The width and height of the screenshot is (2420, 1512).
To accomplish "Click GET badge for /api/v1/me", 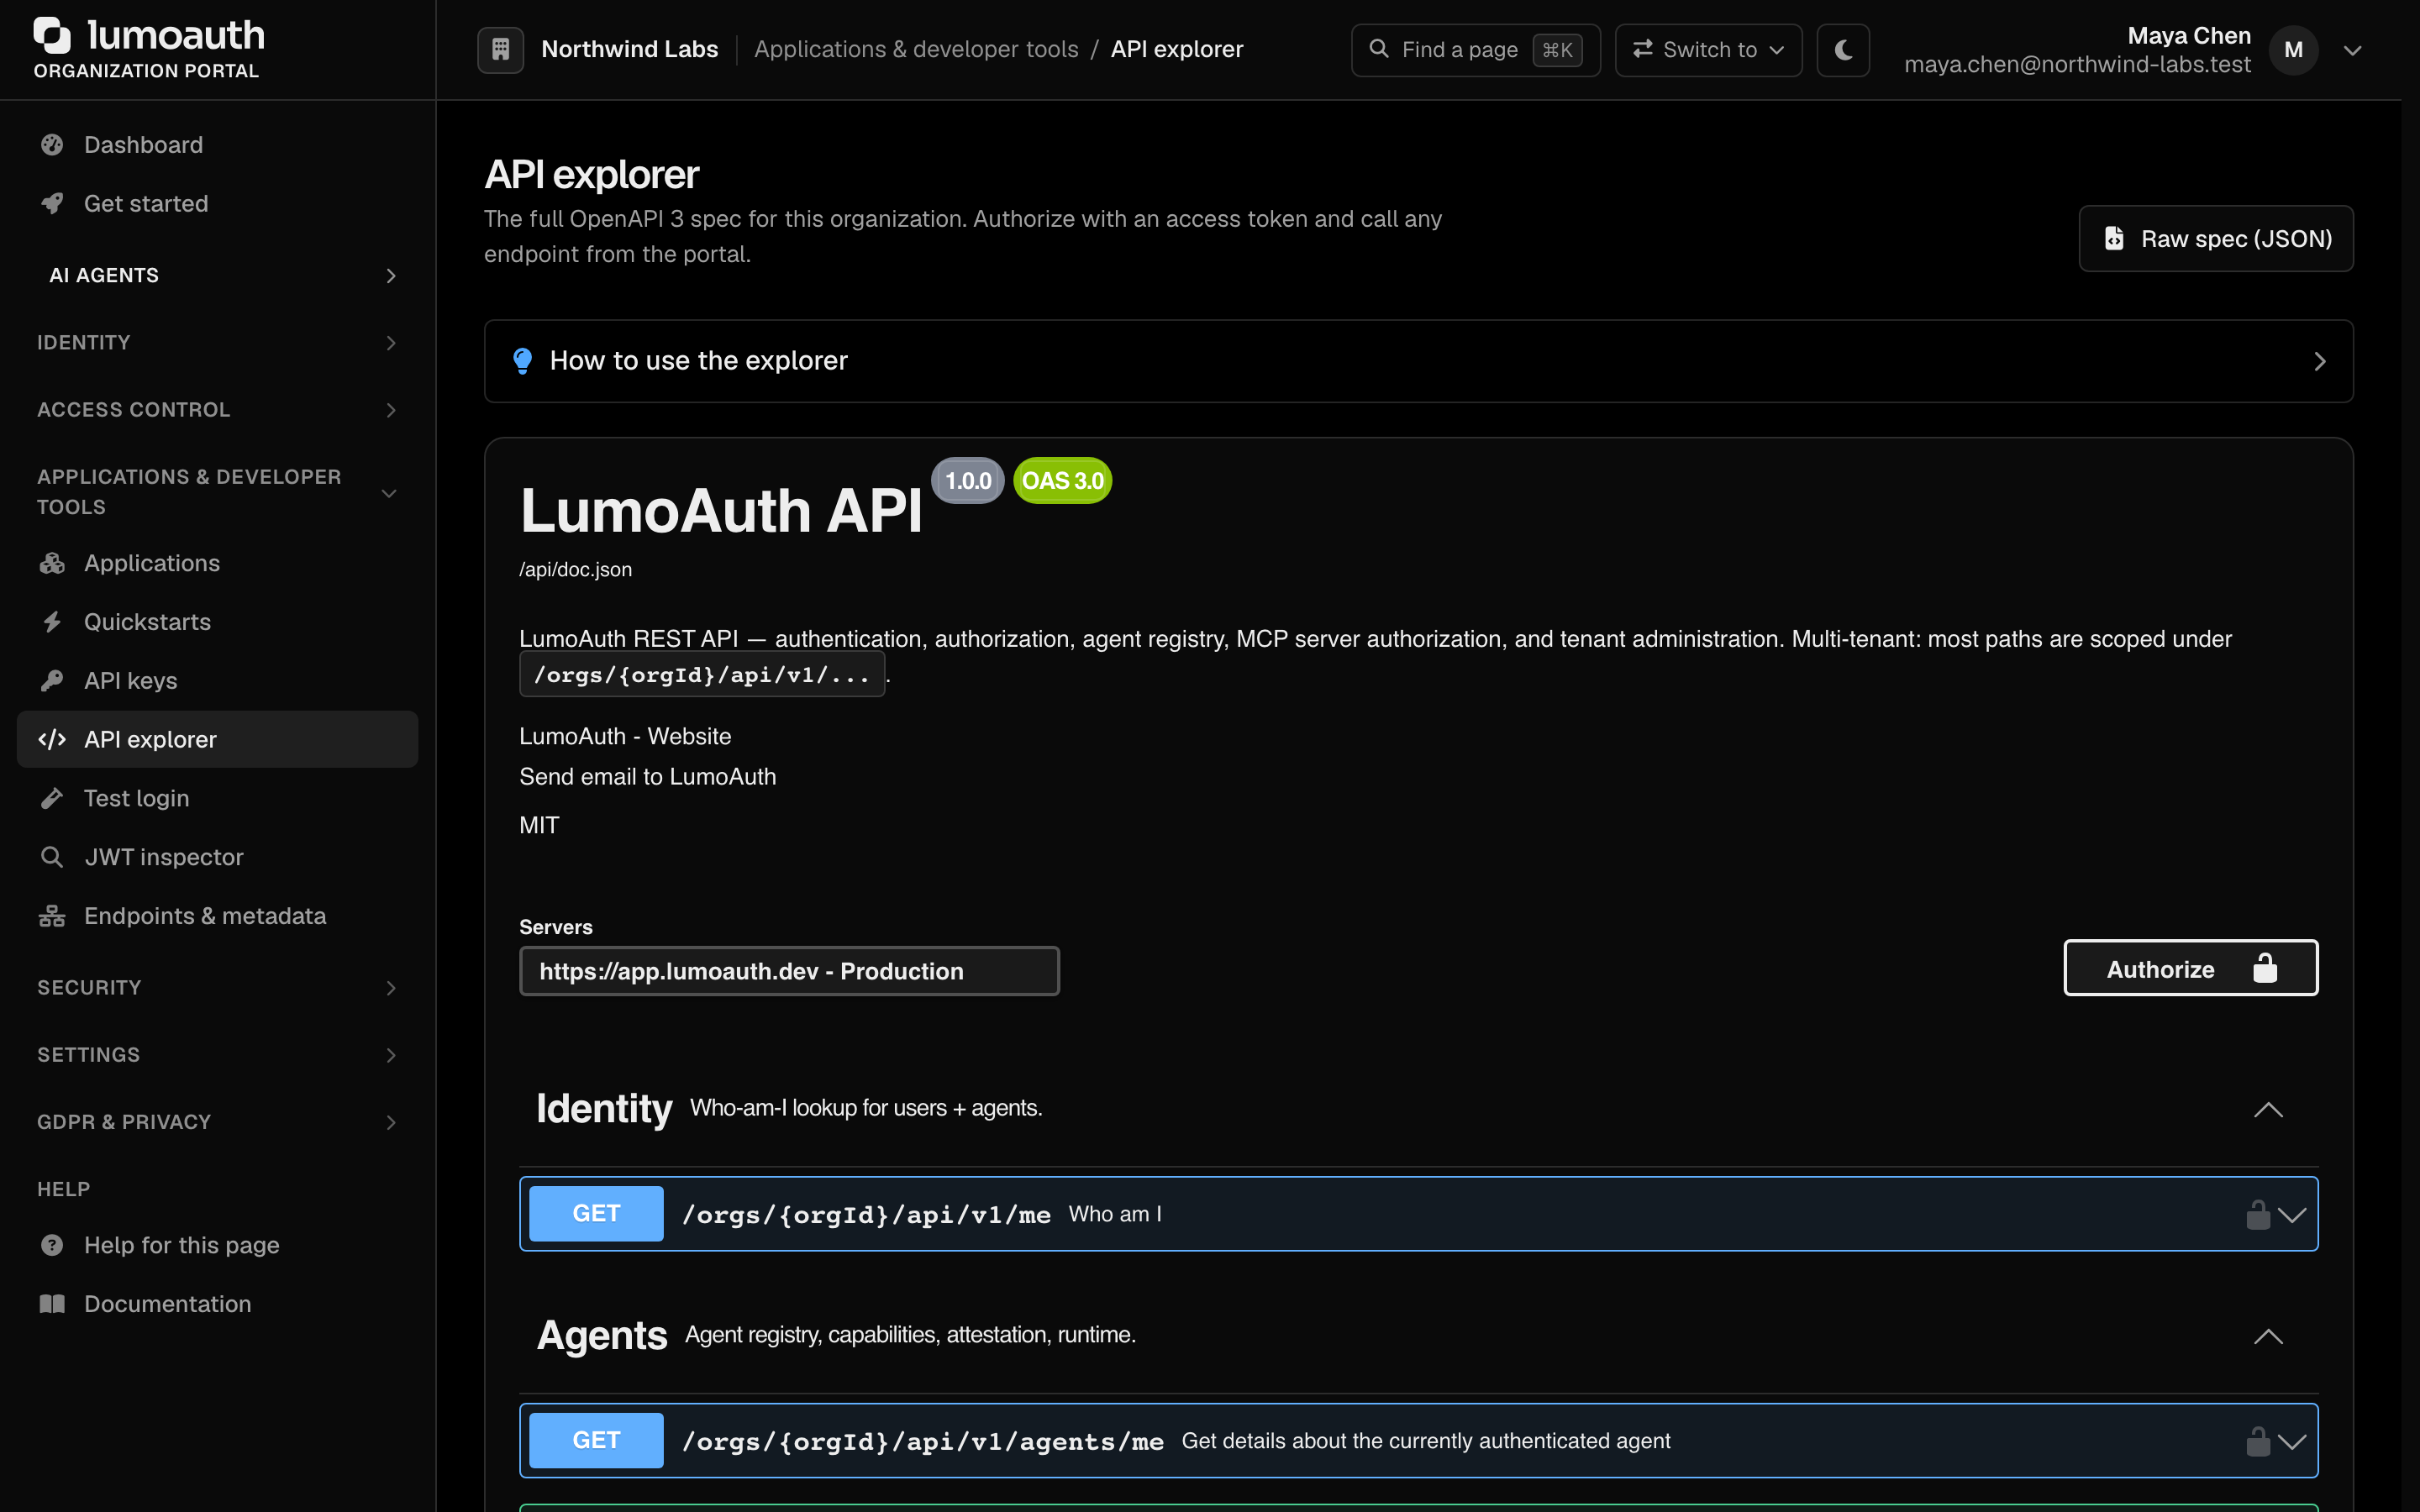I will 596,1214.
